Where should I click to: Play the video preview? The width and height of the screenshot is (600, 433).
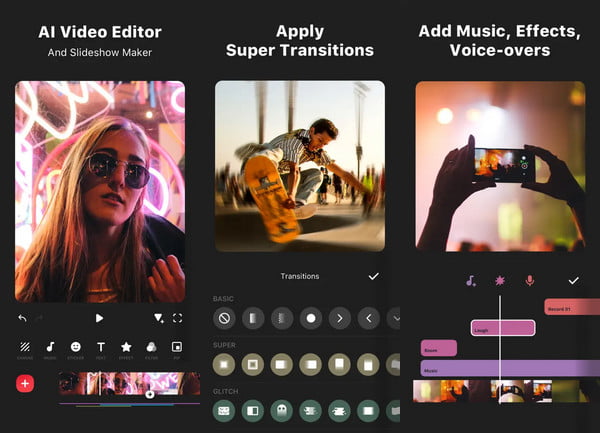tap(99, 318)
